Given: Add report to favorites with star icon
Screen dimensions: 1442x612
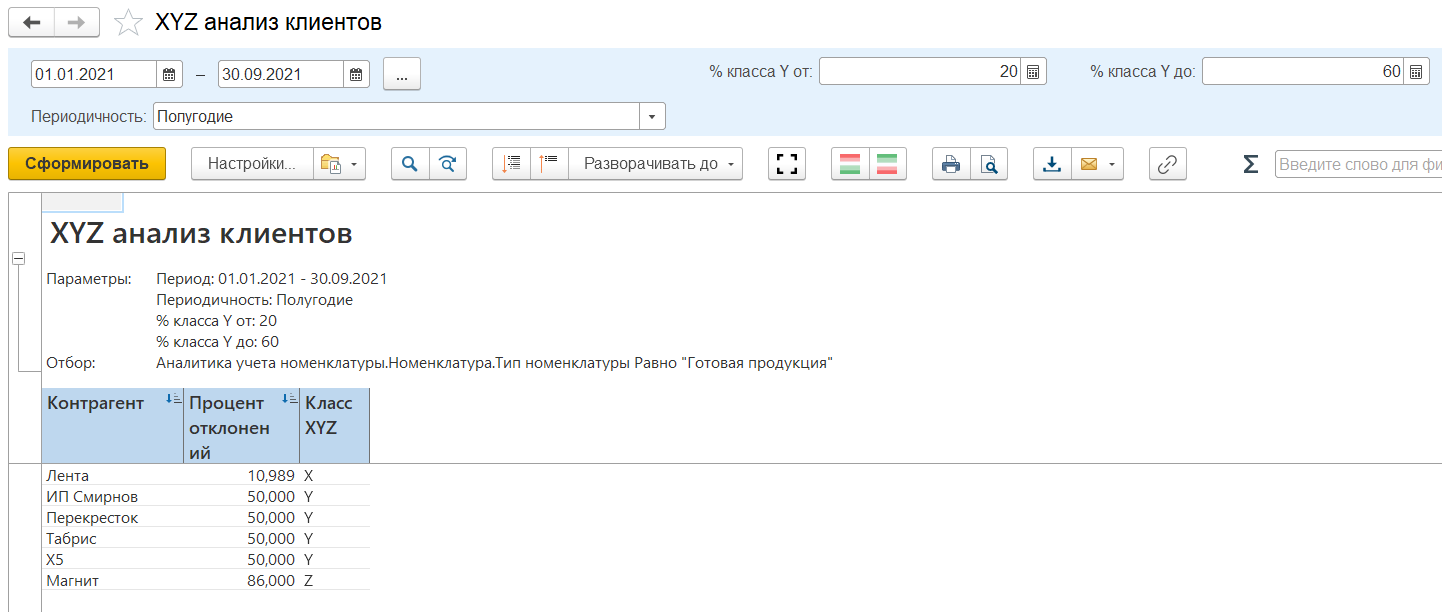Looking at the screenshot, I should coord(128,23).
